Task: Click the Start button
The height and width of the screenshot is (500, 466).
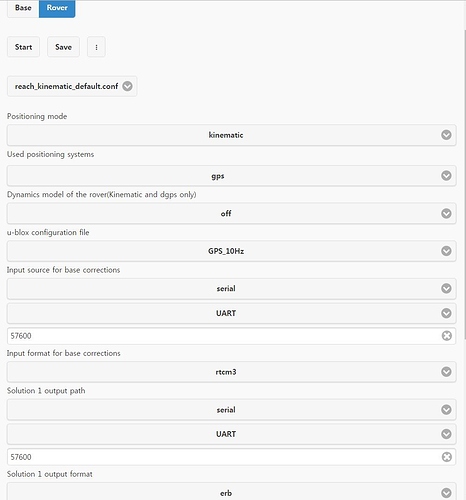Action: click(x=23, y=47)
